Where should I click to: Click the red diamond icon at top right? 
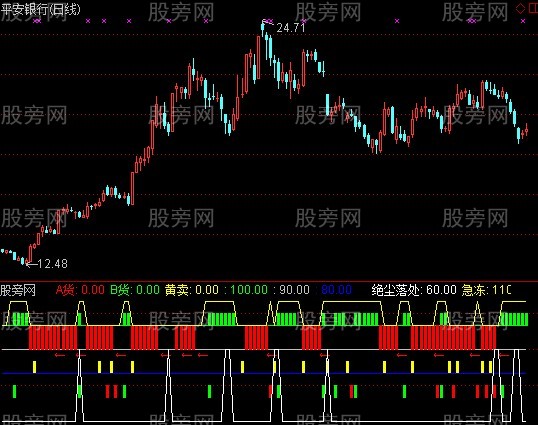coord(520,9)
